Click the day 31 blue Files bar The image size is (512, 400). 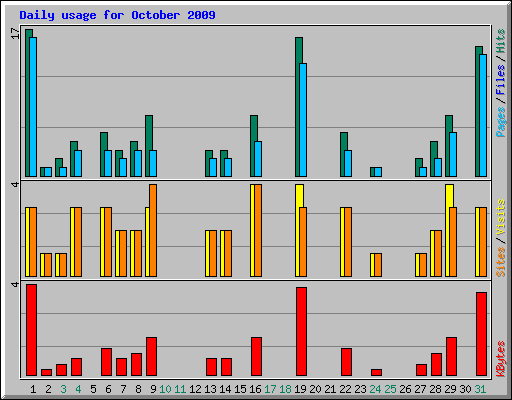[x=483, y=115]
